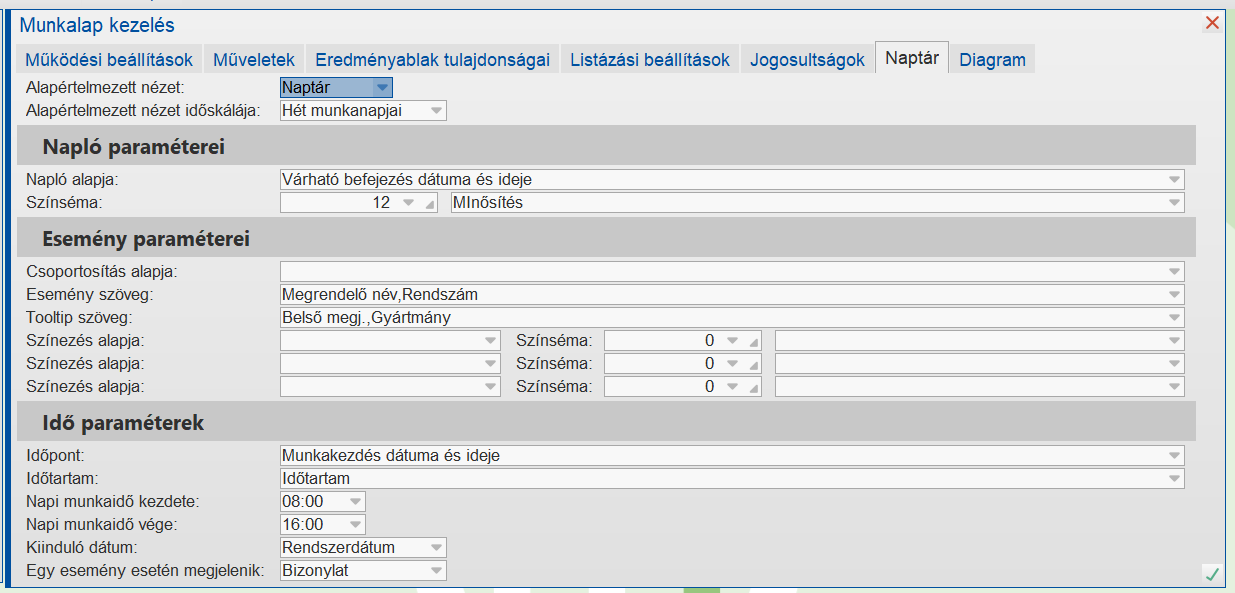
Task: Close the Munkalap kezelés window
Action: click(1212, 23)
